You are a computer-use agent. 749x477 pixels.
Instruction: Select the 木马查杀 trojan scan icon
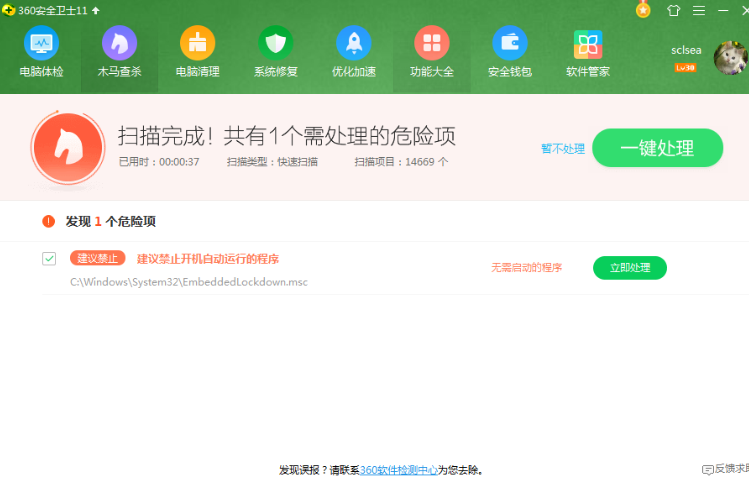(x=119, y=43)
